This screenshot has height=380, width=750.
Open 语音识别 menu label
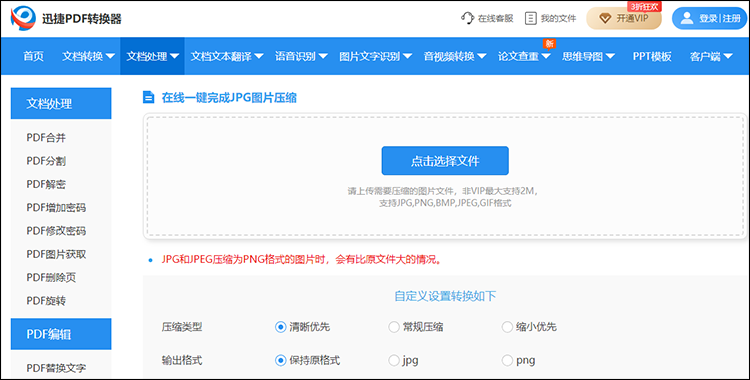[x=295, y=56]
